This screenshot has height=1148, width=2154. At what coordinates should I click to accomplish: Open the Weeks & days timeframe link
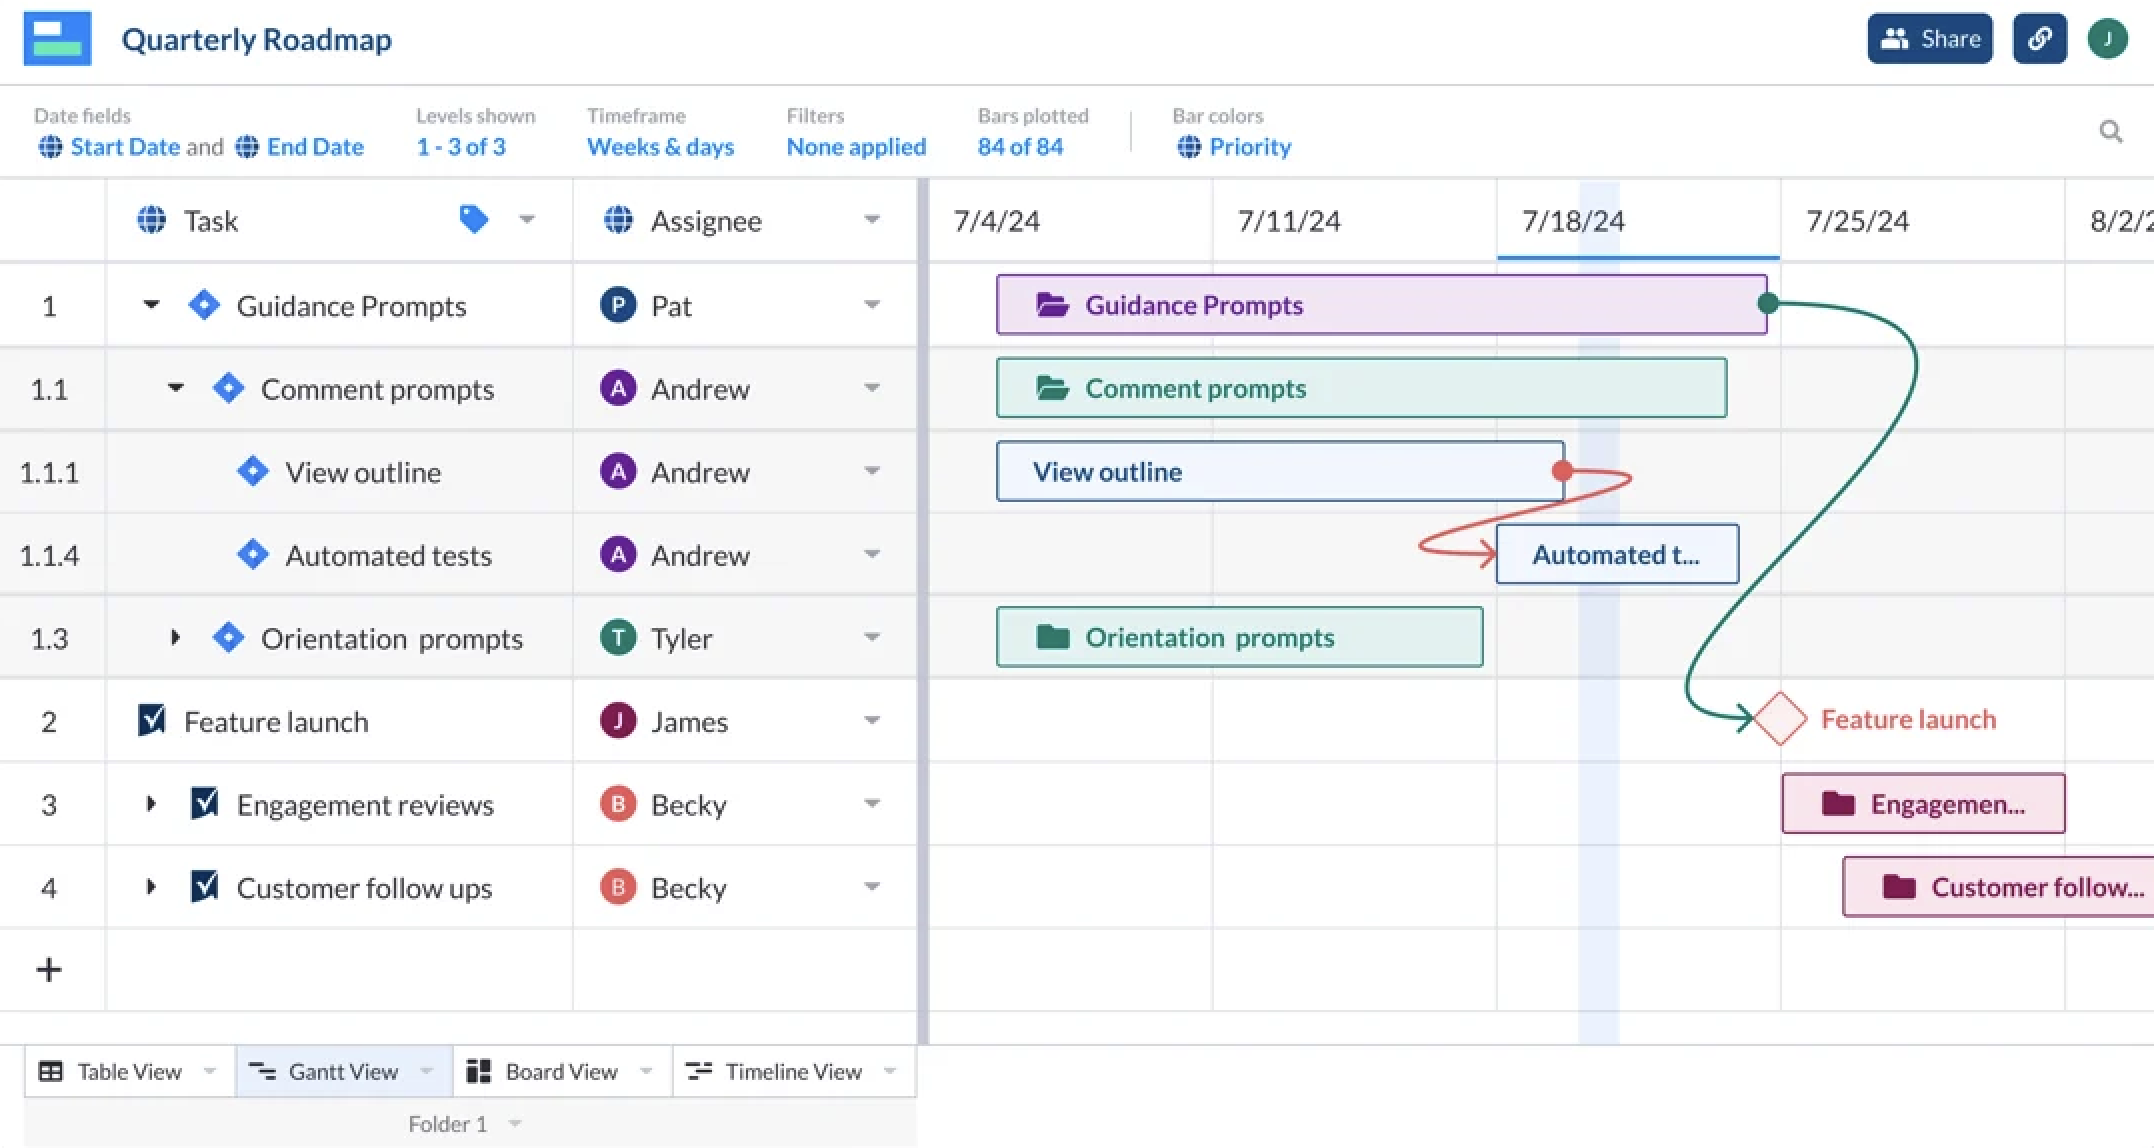(660, 147)
